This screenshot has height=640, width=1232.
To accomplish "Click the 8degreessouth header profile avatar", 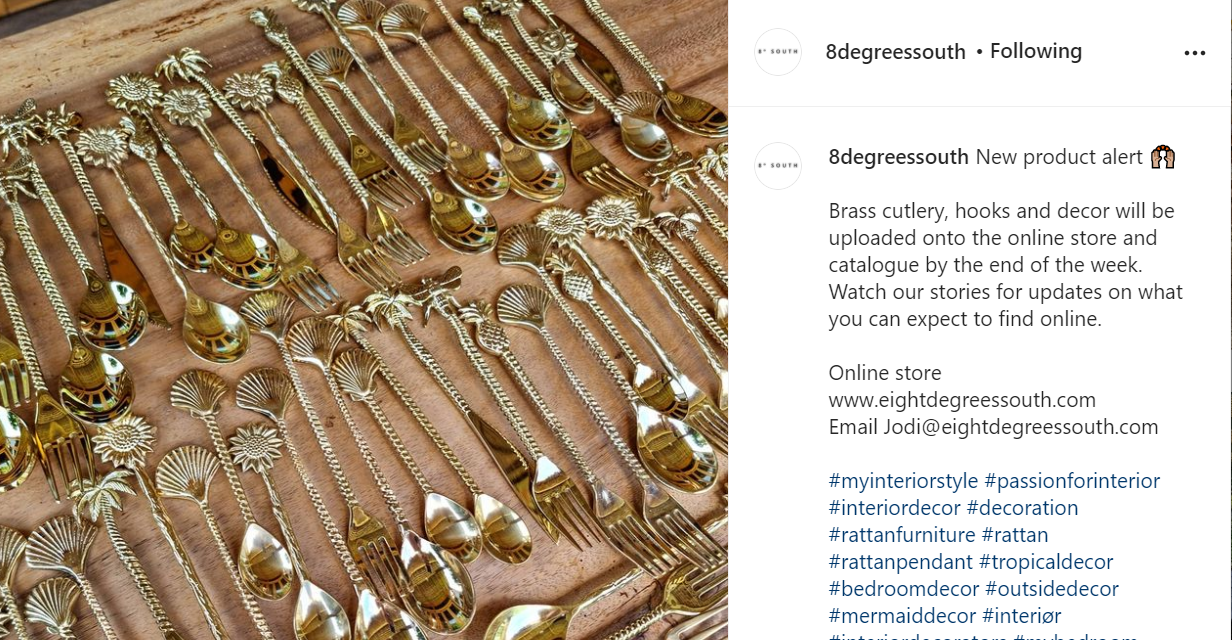I will click(x=778, y=52).
